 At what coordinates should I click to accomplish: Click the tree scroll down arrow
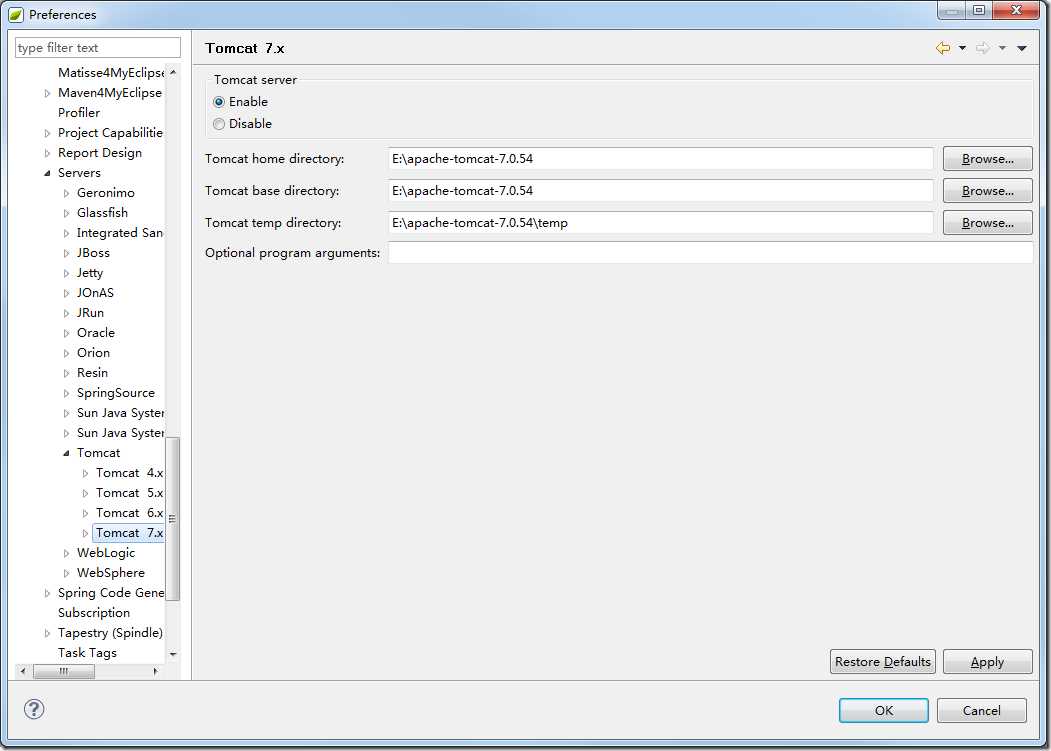[x=173, y=654]
